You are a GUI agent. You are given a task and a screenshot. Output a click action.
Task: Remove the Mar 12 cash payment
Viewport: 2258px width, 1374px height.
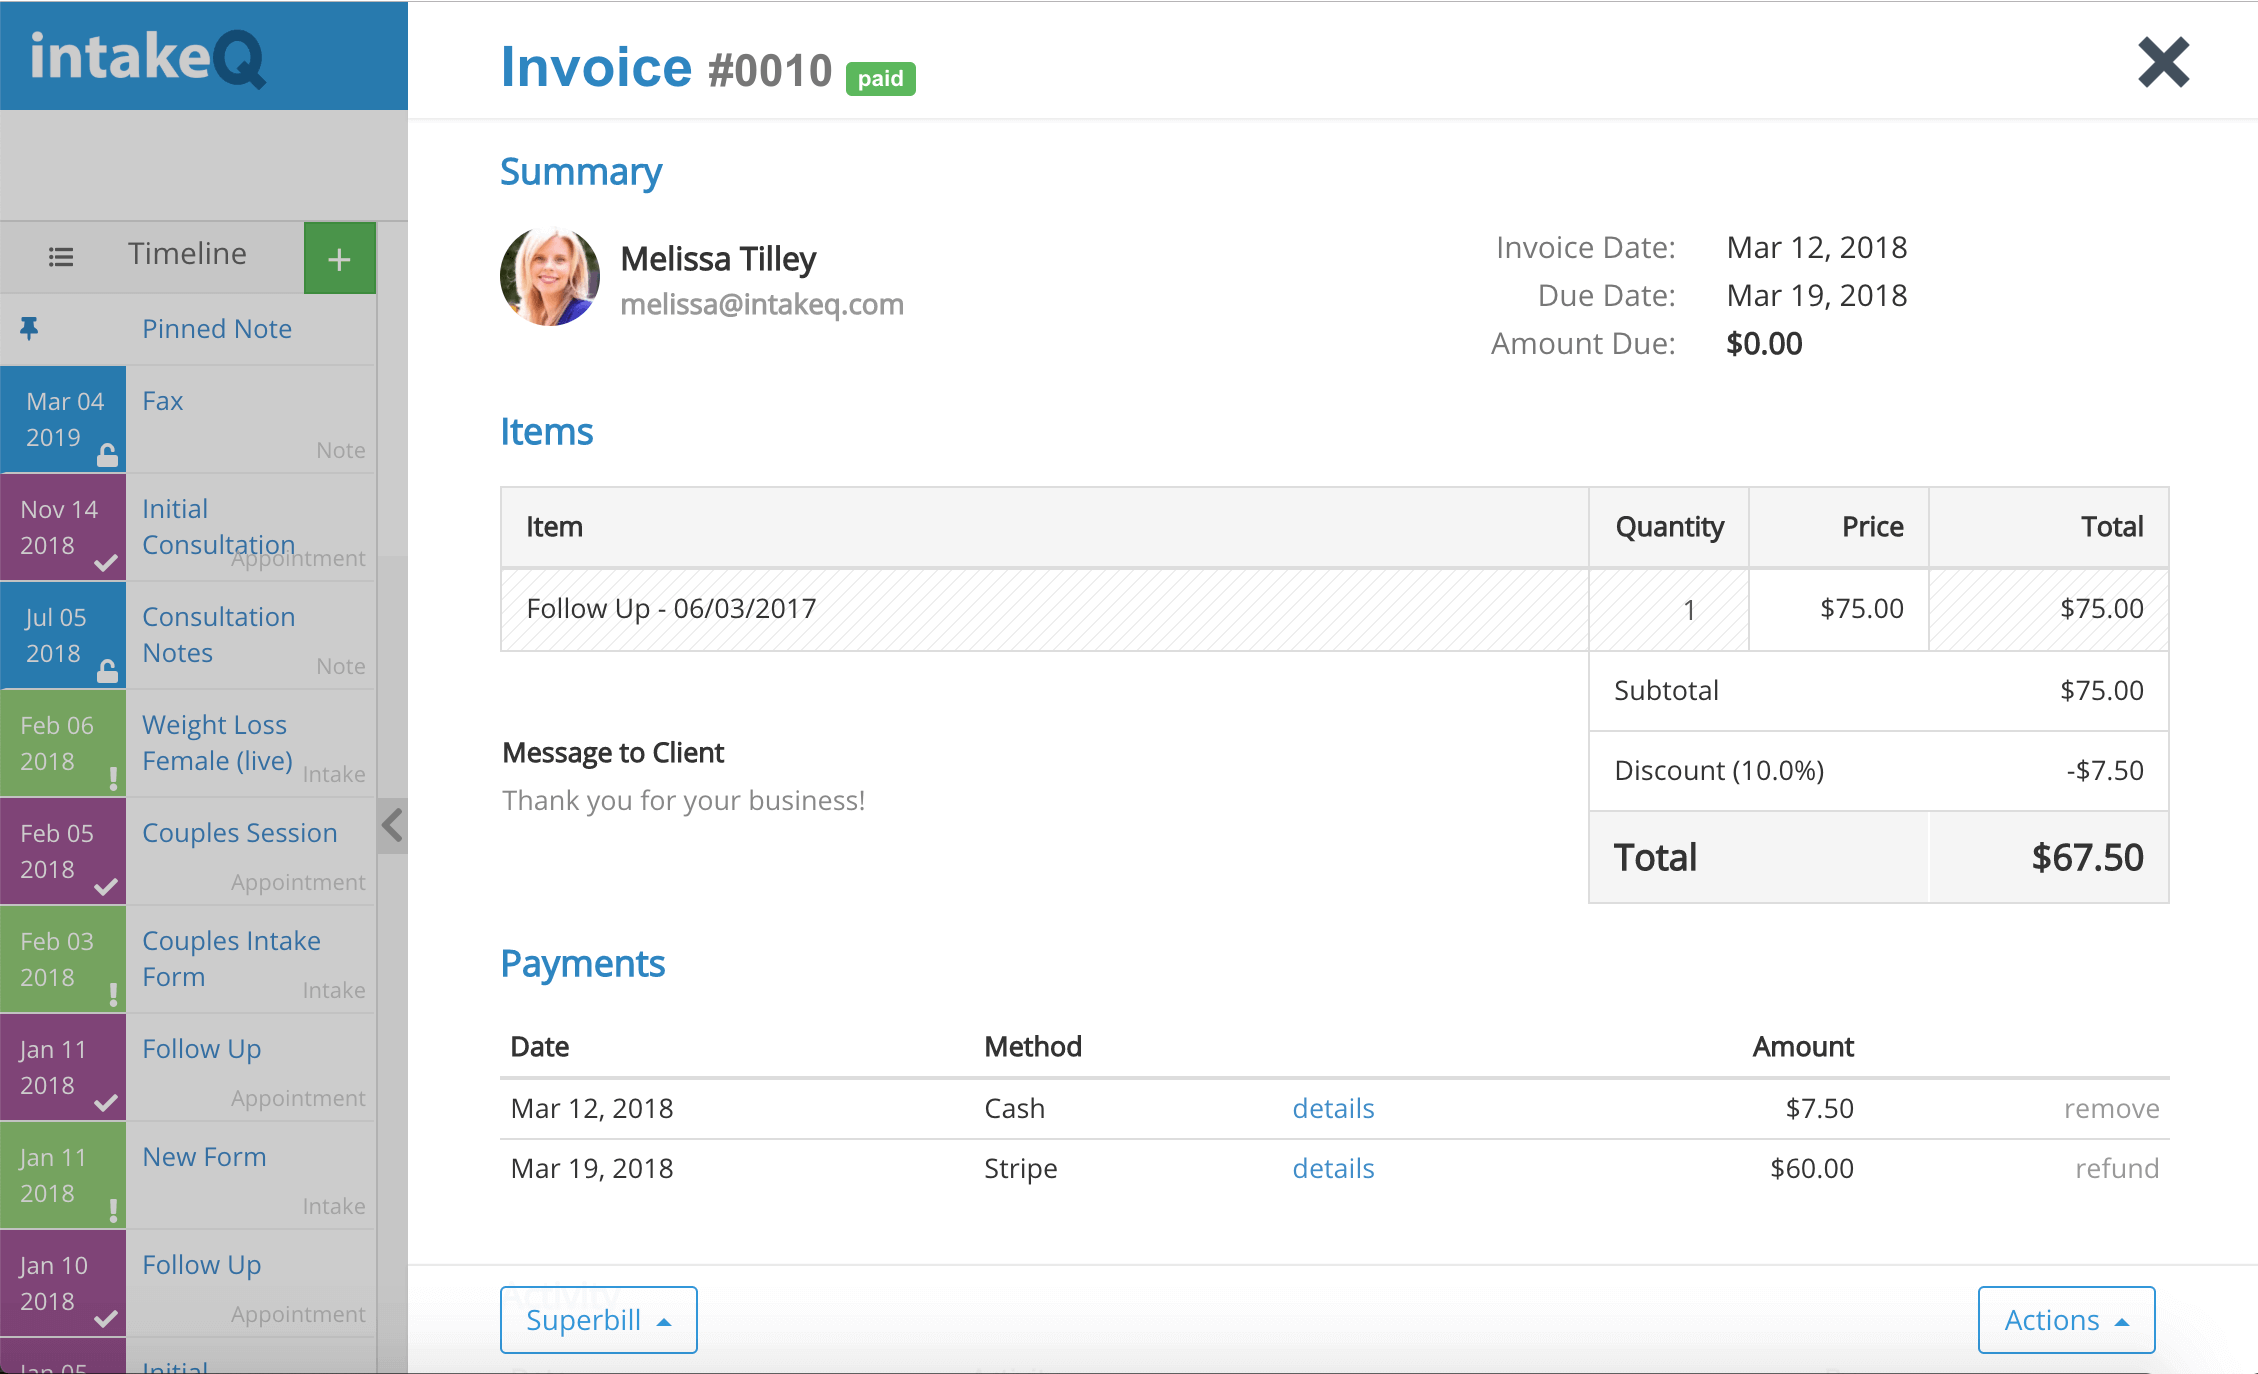2111,1108
